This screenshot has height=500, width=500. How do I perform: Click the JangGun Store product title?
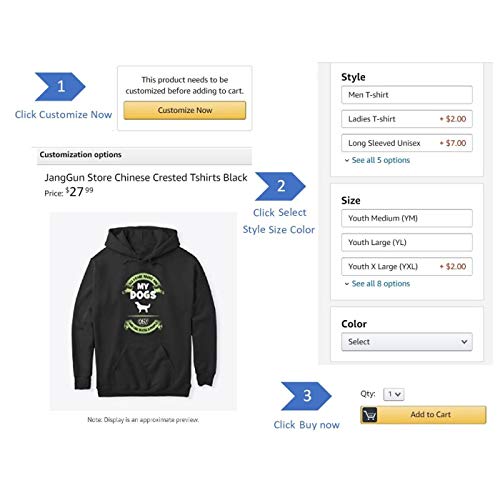146,178
